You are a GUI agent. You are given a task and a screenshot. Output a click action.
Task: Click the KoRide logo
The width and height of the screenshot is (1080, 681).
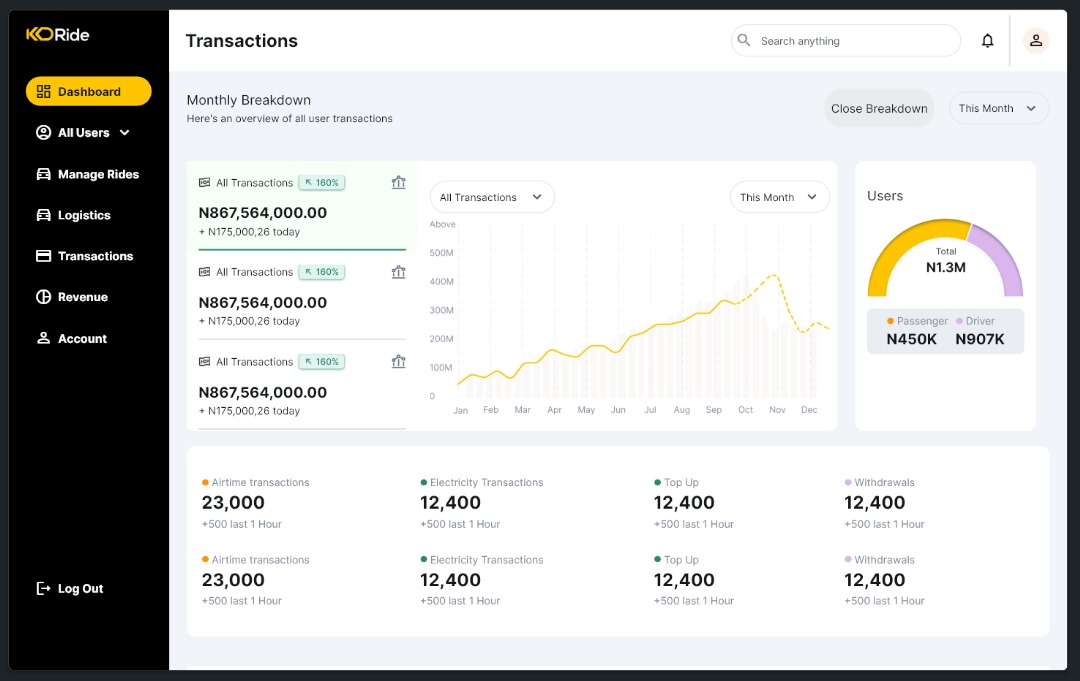pyautogui.click(x=57, y=34)
